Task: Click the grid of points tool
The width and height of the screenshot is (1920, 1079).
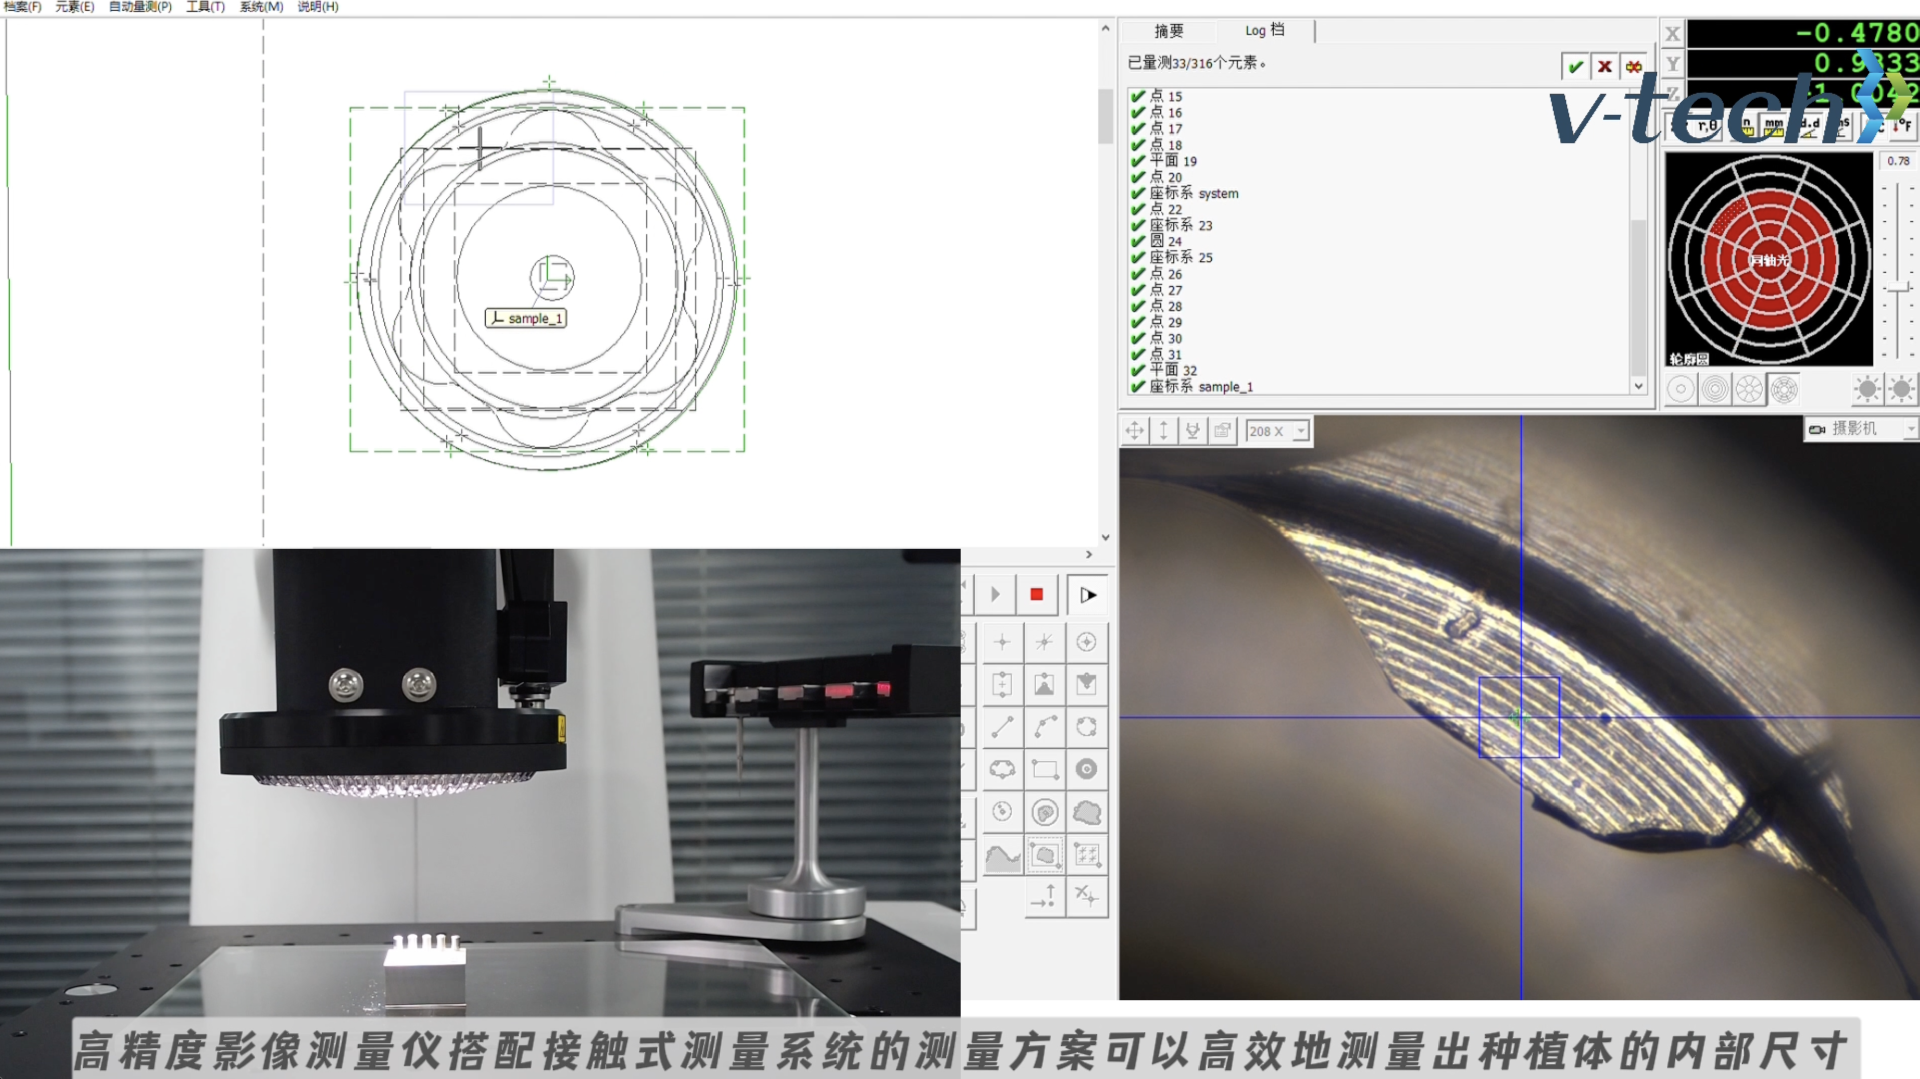Action: pos(1087,855)
